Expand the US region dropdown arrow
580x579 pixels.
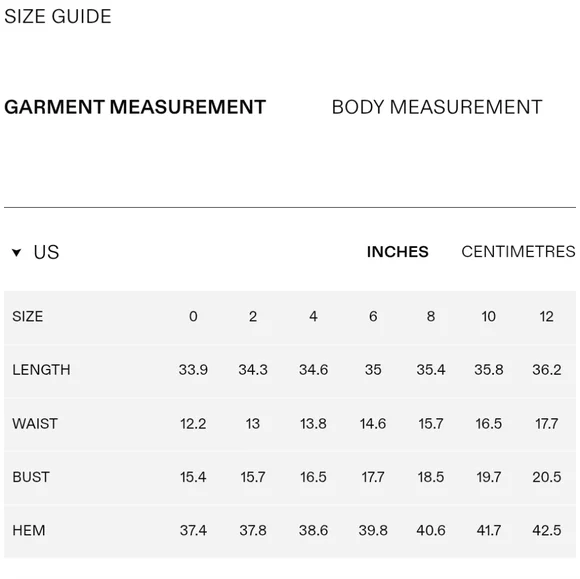(x=16, y=253)
